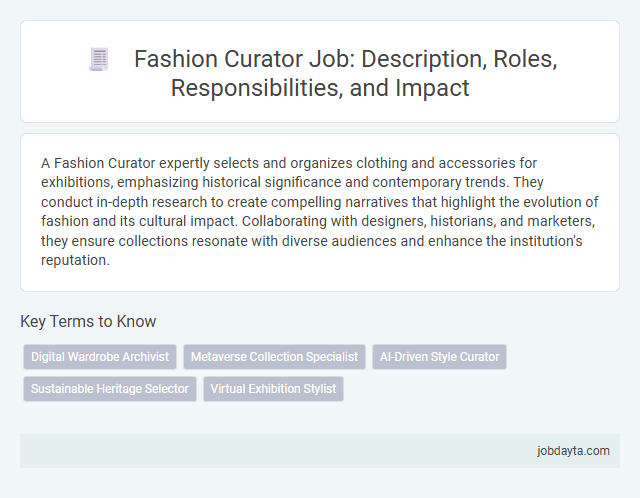The width and height of the screenshot is (640, 498).
Task: Click the paragraph beginning 'A Fashion Curator expertly selects'
Action: [320, 211]
